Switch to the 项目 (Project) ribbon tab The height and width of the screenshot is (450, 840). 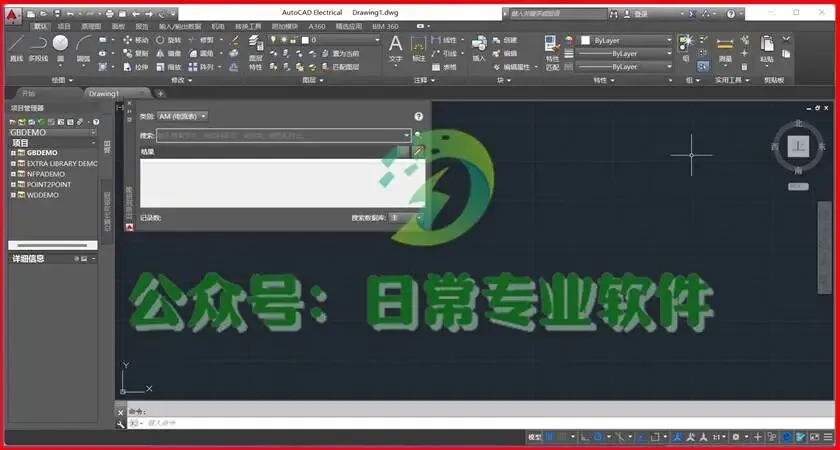click(64, 26)
